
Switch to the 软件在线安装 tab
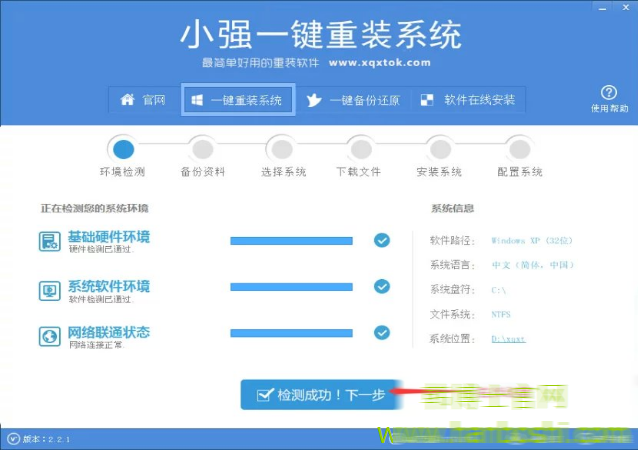point(469,100)
